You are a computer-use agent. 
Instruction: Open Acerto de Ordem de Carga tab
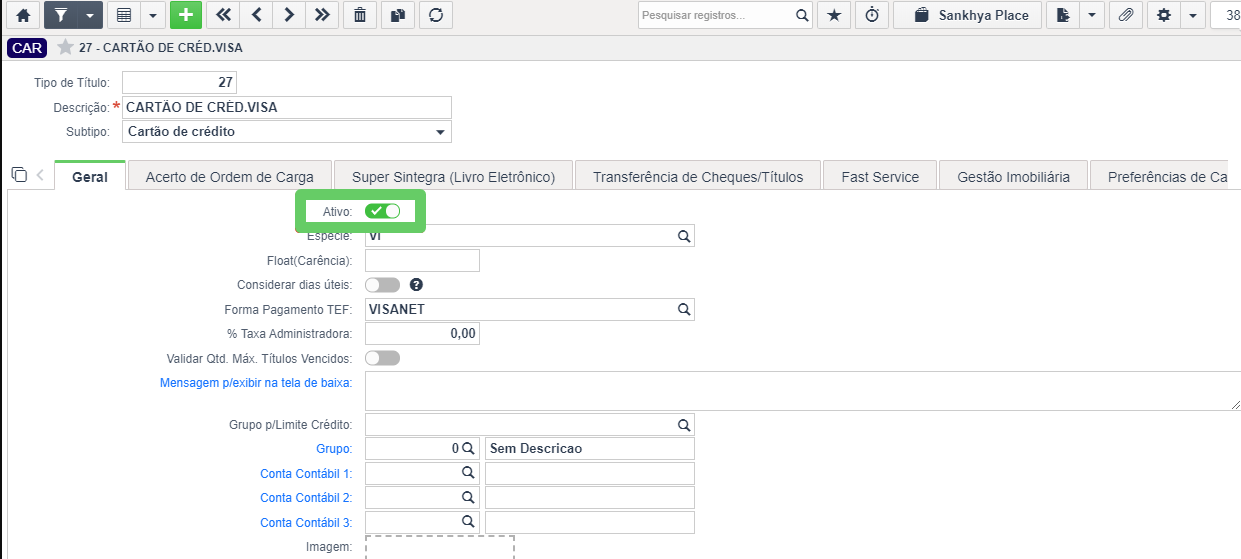[230, 177]
